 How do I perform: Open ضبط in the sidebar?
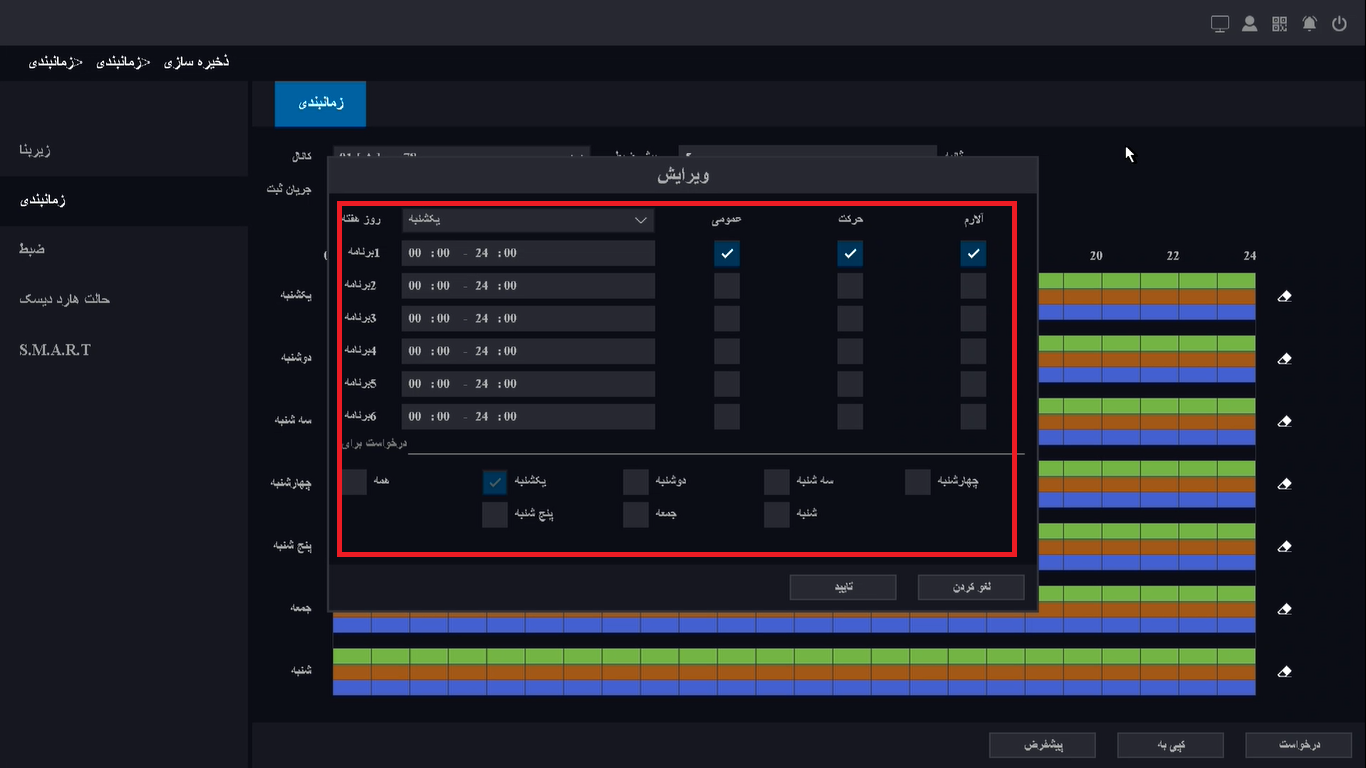click(x=124, y=249)
